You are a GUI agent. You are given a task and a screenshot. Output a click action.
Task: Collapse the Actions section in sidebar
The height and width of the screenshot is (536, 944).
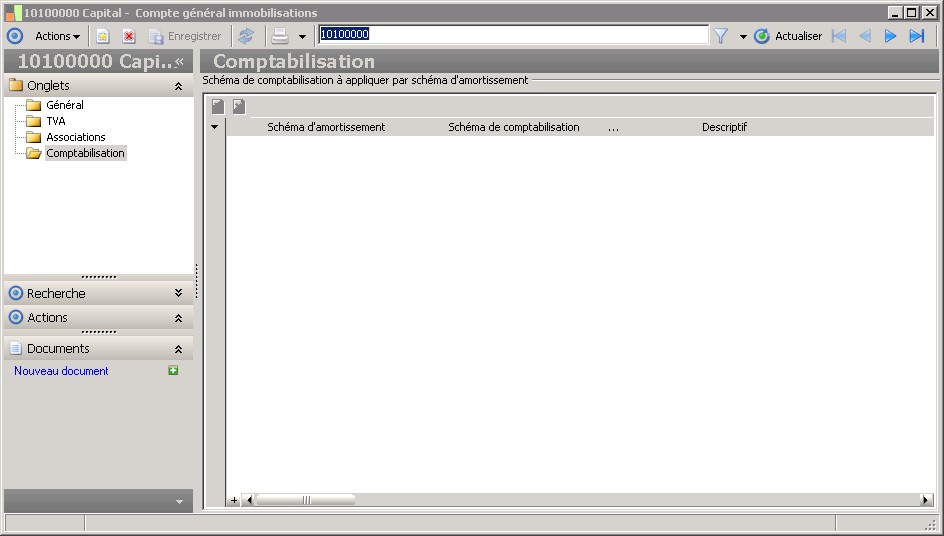[x=178, y=318]
